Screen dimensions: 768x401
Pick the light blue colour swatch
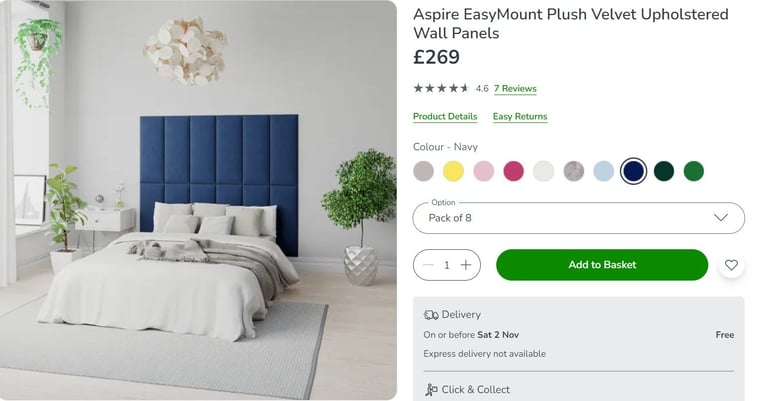pyautogui.click(x=603, y=171)
